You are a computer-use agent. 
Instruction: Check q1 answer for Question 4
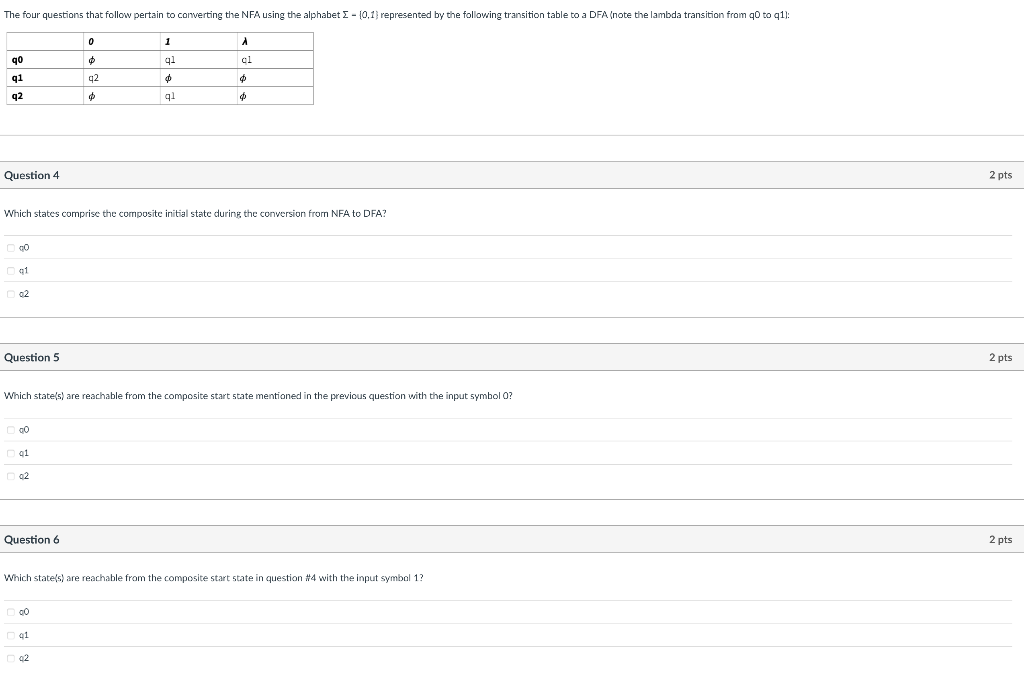point(10,270)
